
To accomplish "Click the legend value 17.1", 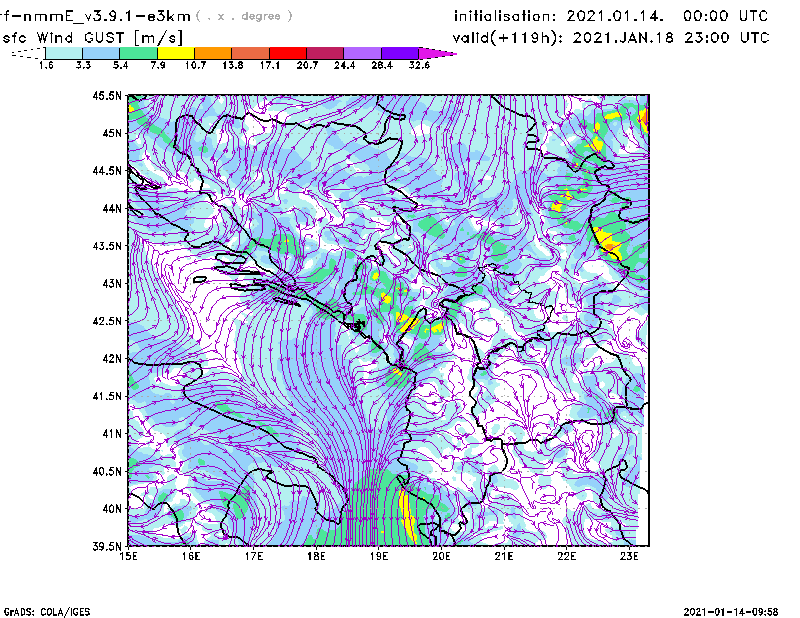I will (x=269, y=65).
